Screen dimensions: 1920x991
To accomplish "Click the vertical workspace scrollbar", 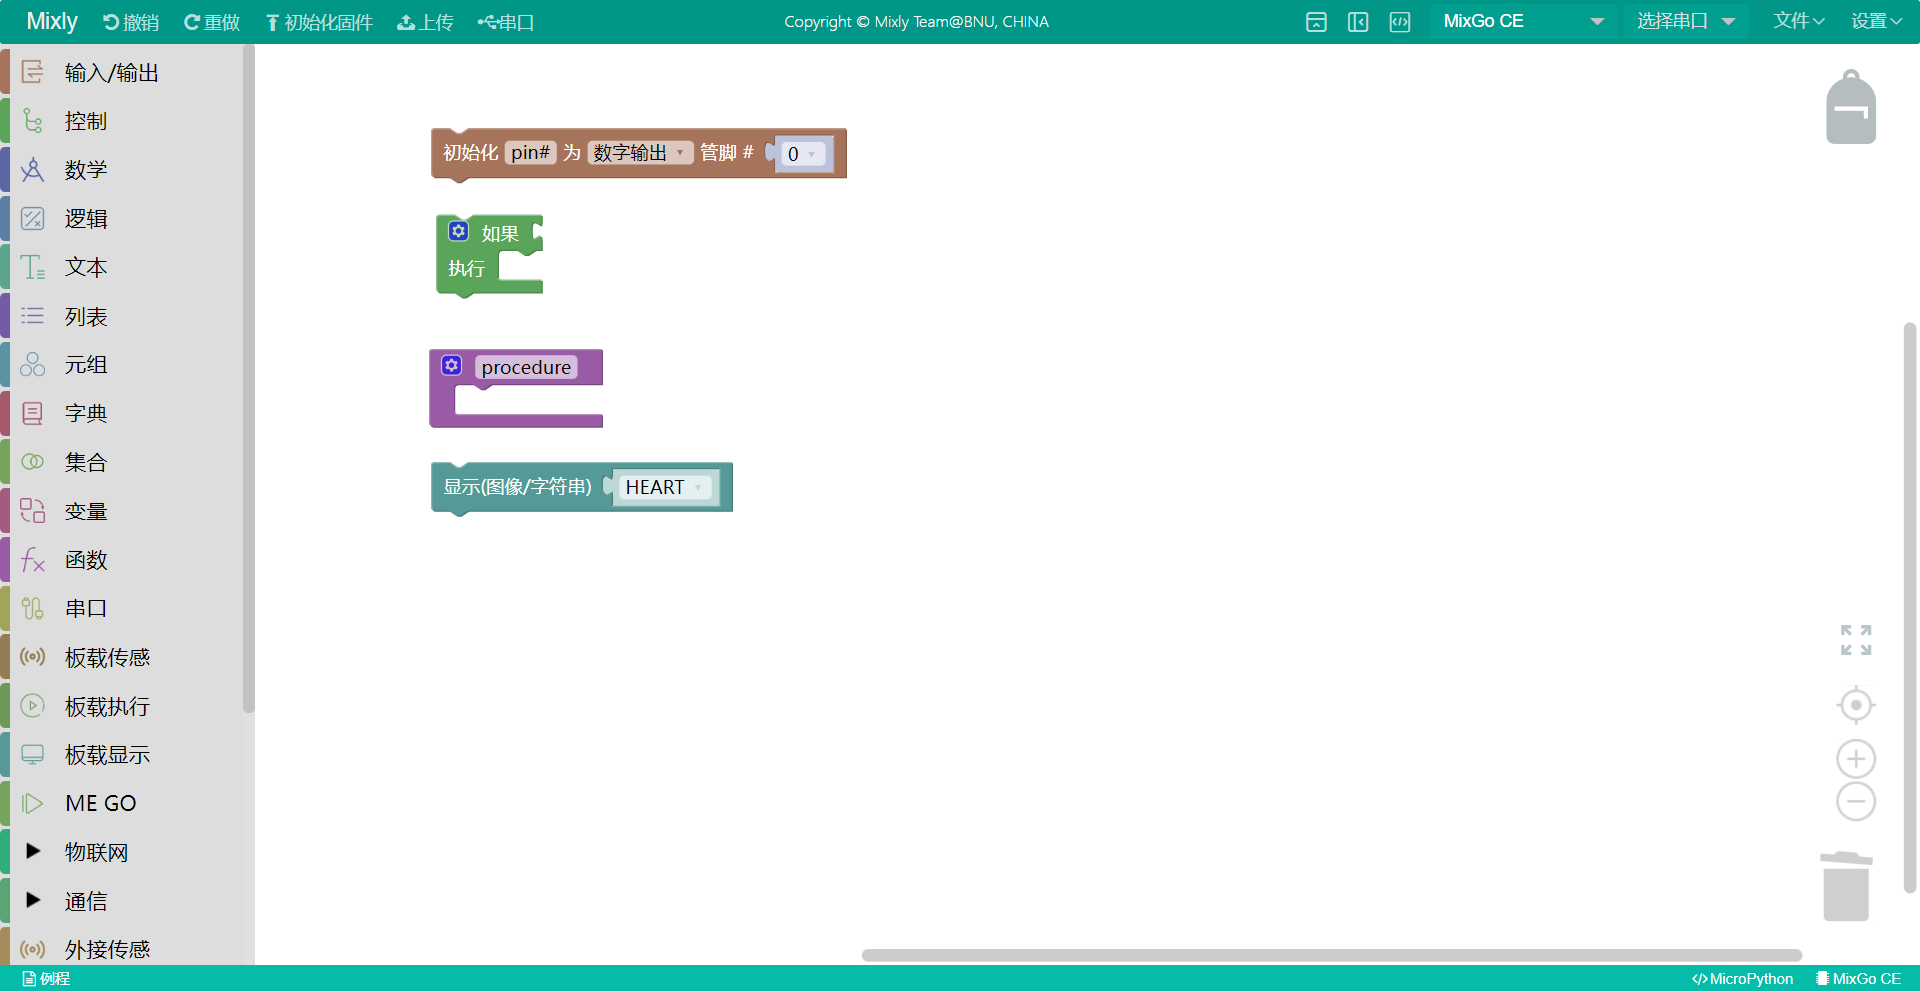I will pyautogui.click(x=1910, y=608).
